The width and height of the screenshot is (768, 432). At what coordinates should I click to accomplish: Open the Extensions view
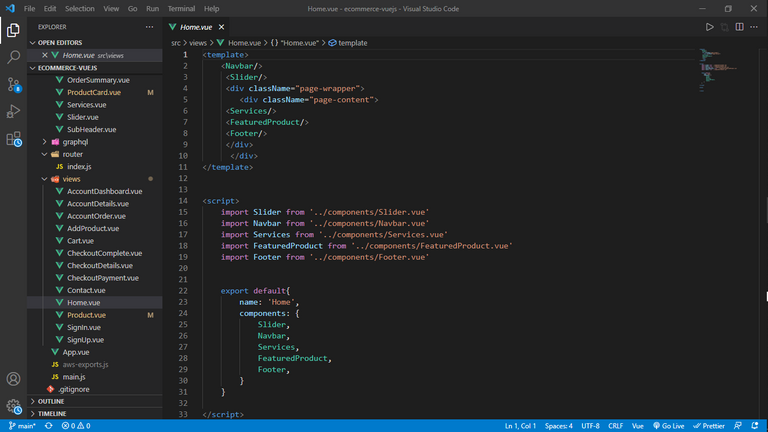pos(13,139)
